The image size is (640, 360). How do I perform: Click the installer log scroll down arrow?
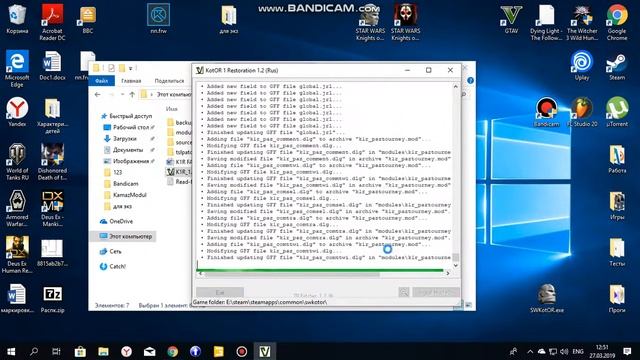click(x=456, y=265)
